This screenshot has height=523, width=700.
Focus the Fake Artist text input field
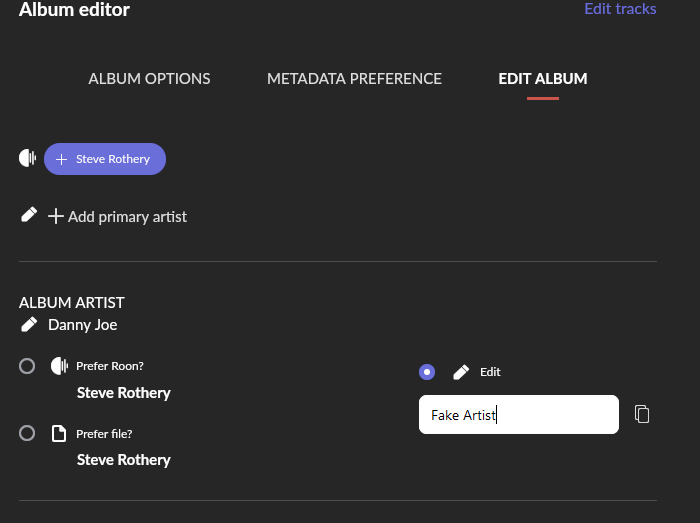click(x=519, y=415)
